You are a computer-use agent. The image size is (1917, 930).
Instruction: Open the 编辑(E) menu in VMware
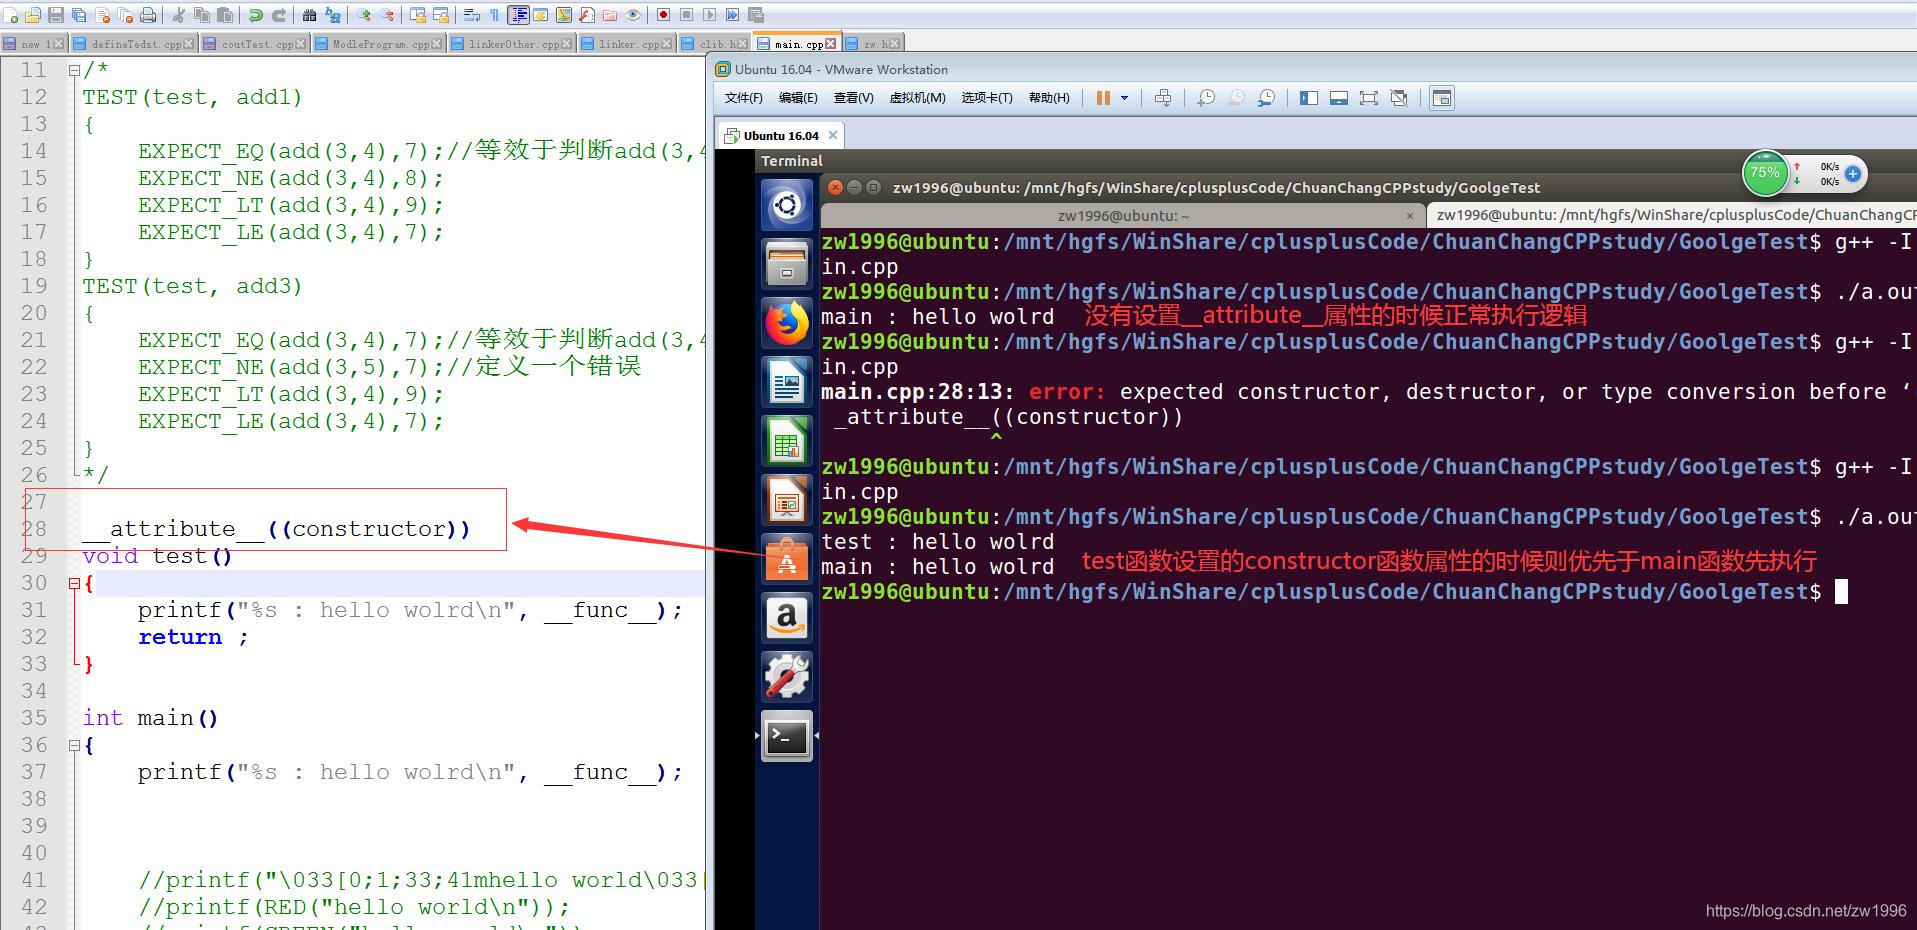(x=798, y=98)
